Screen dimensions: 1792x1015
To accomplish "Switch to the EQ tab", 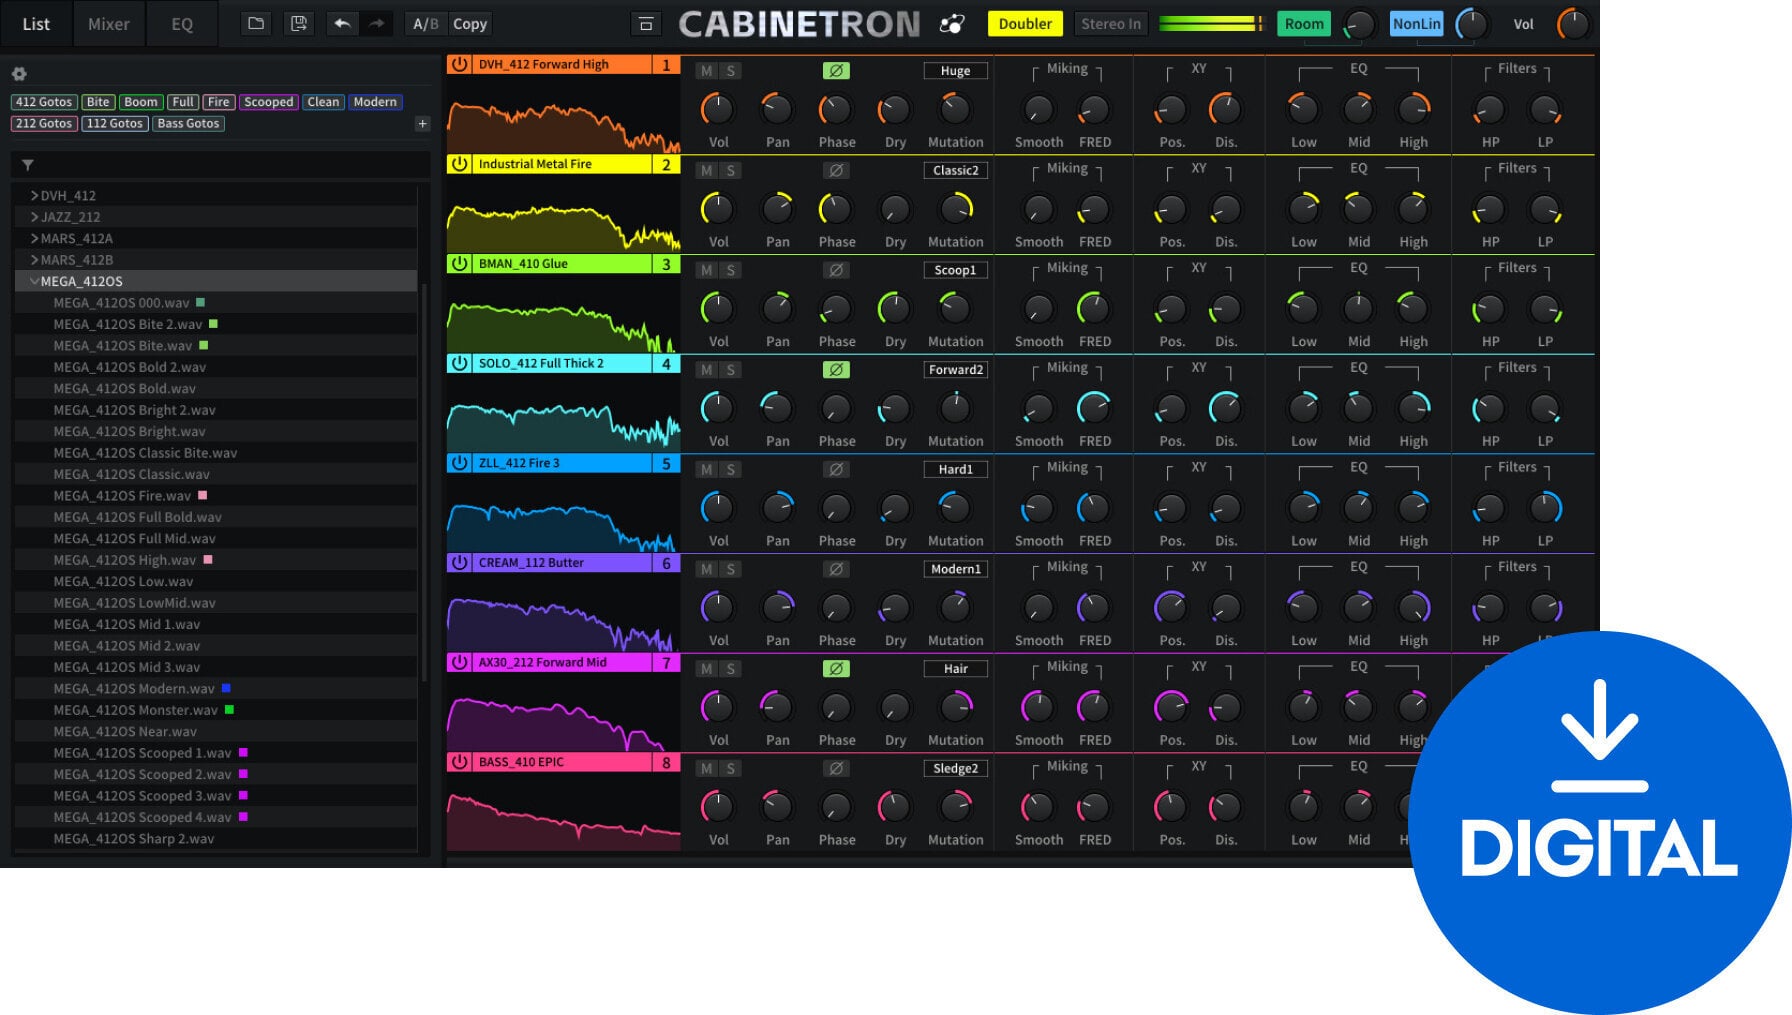I will coord(181,23).
